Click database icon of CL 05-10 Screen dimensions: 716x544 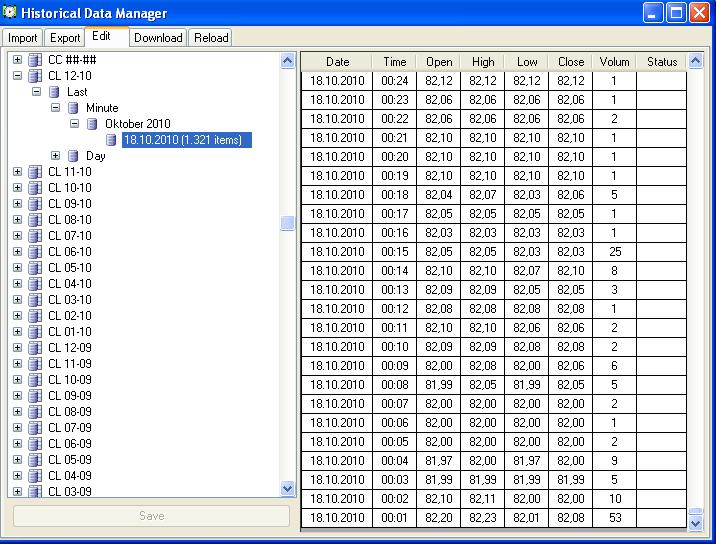tap(35, 268)
